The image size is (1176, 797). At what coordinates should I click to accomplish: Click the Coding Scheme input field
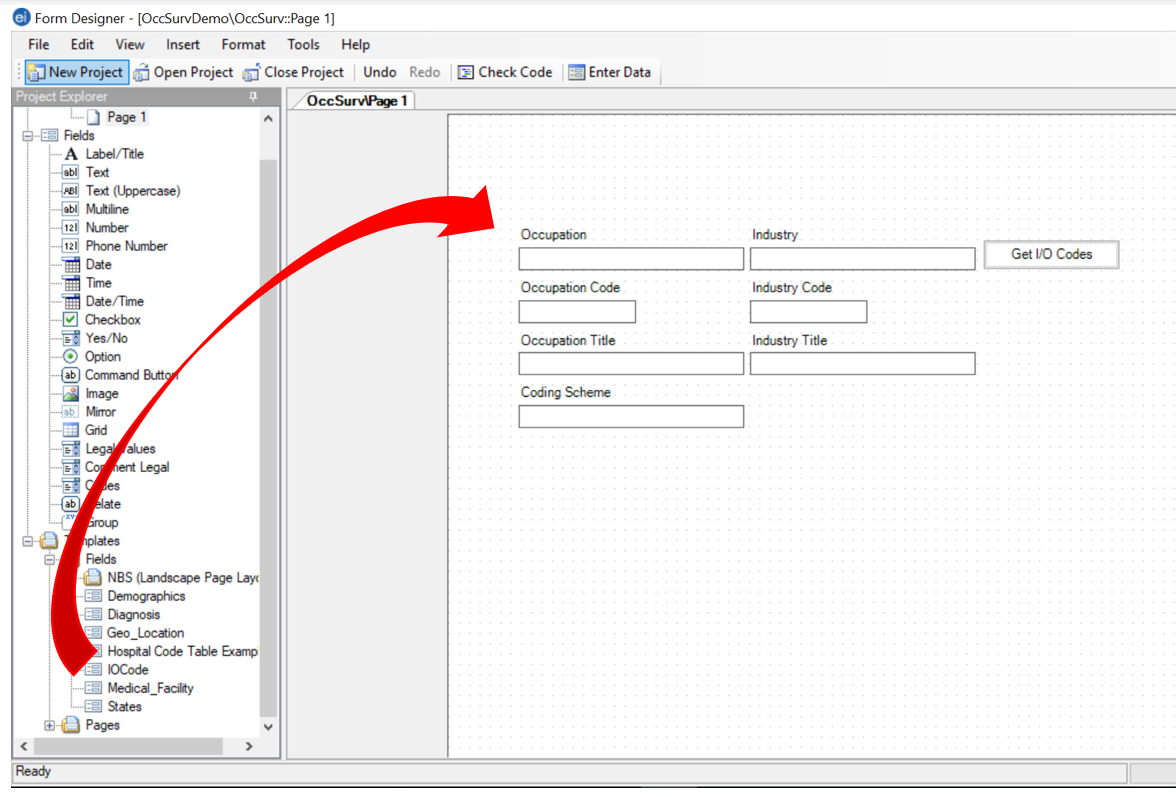(631, 416)
